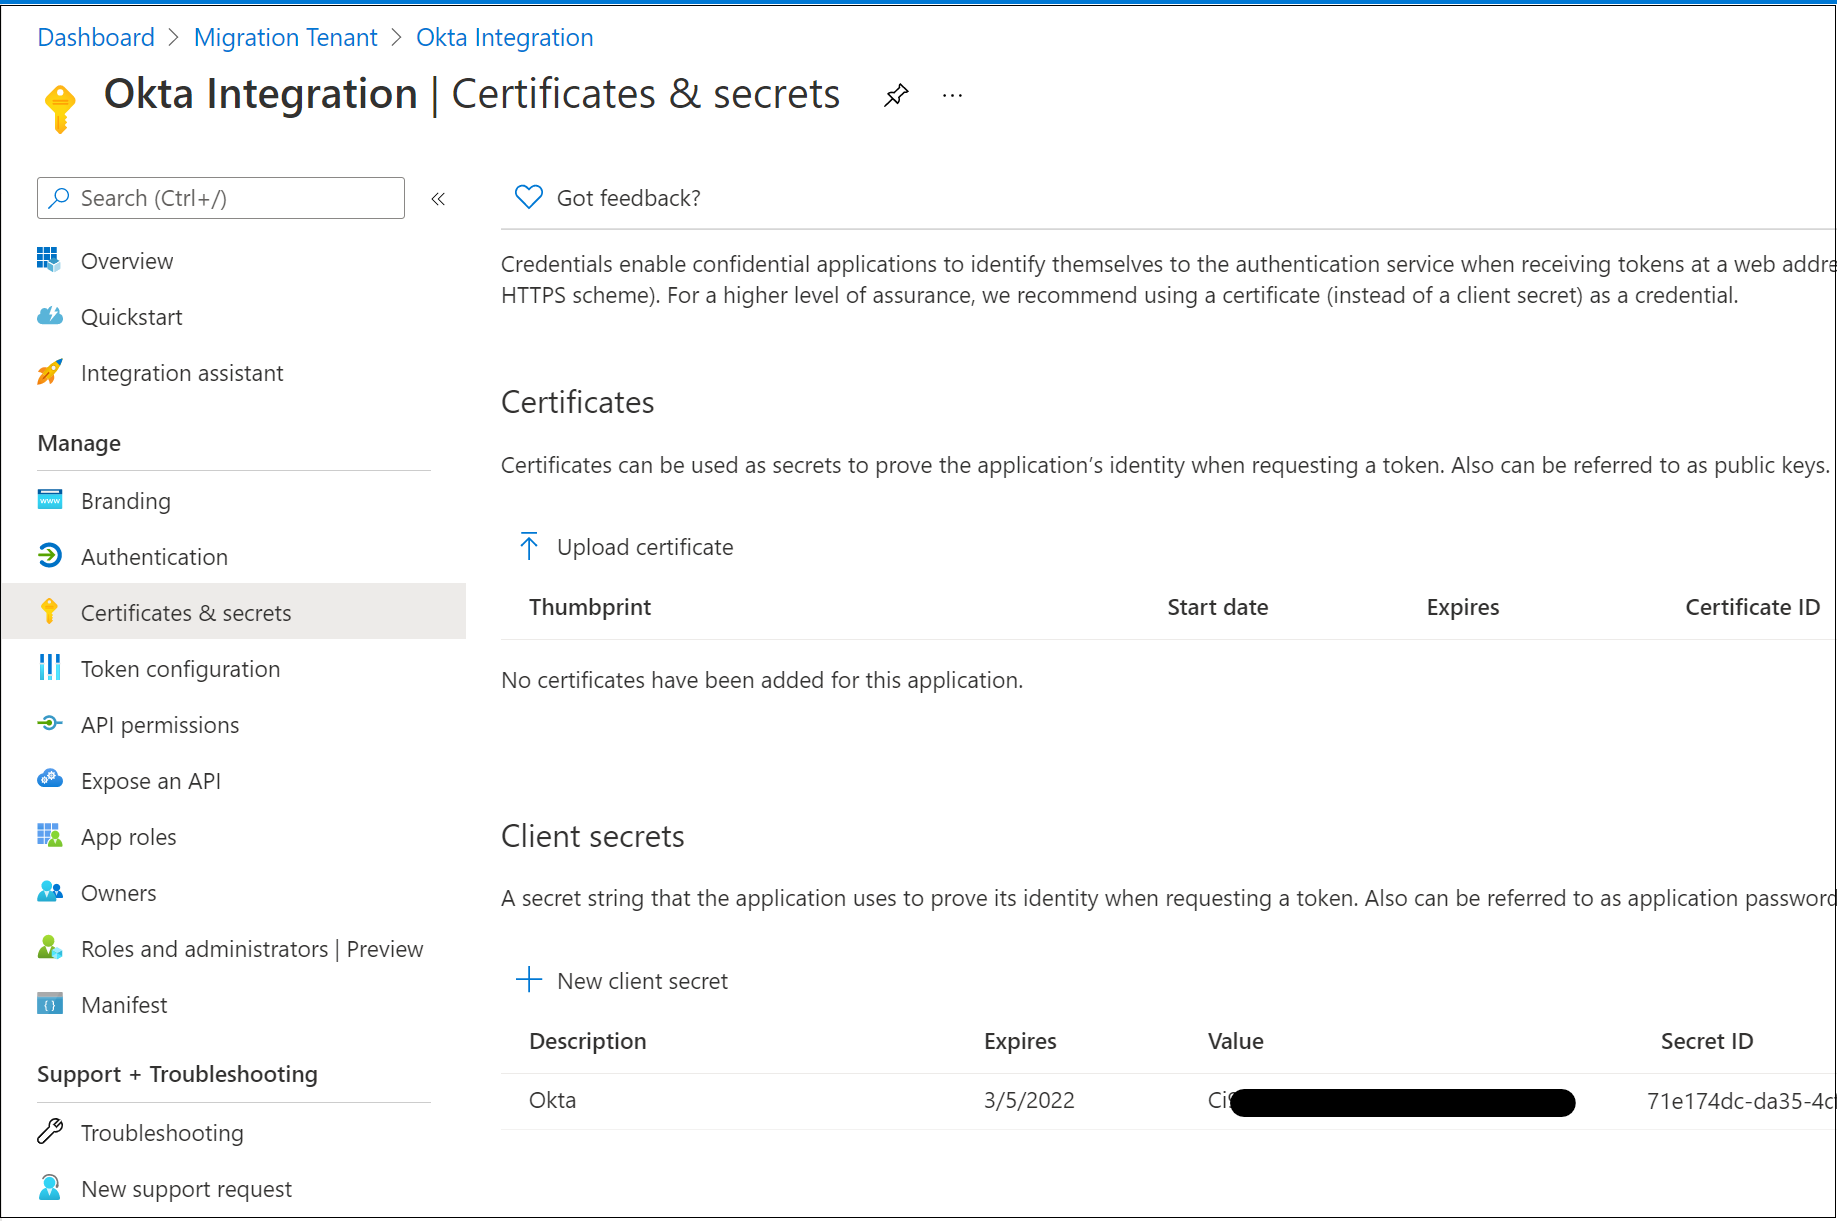Click the Overview grid icon
The width and height of the screenshot is (1837, 1221).
pos(49,260)
